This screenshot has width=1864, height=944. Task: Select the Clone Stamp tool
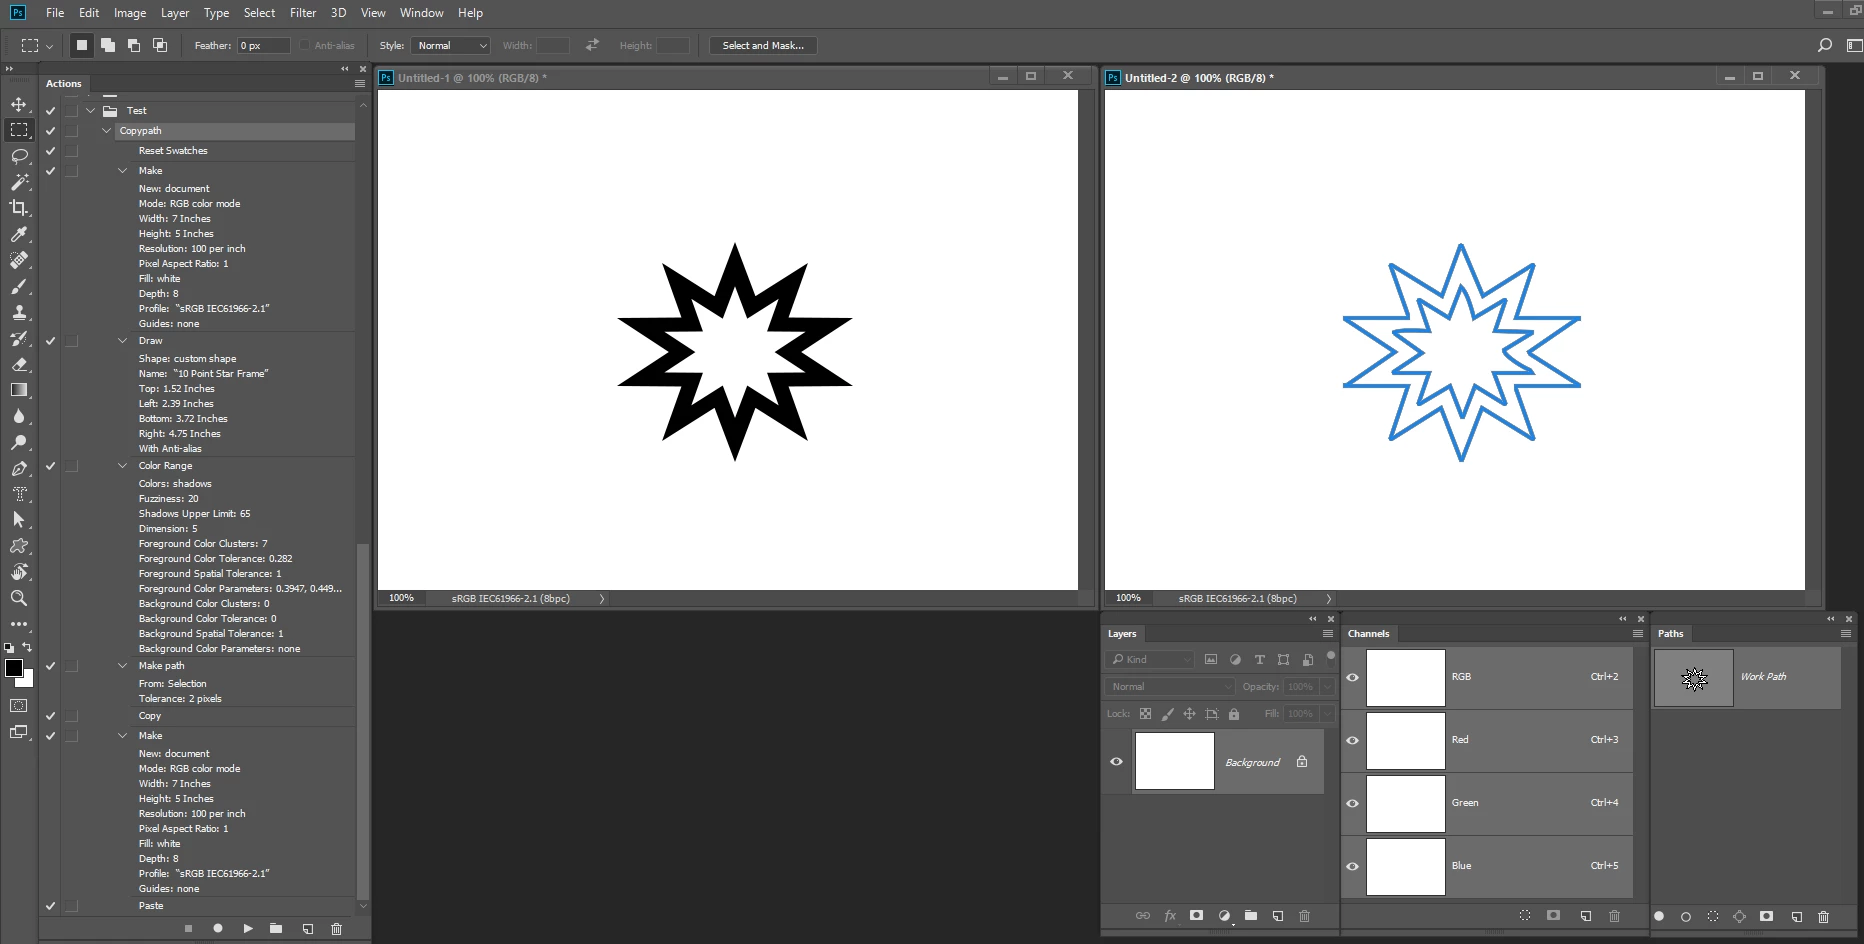point(19,312)
